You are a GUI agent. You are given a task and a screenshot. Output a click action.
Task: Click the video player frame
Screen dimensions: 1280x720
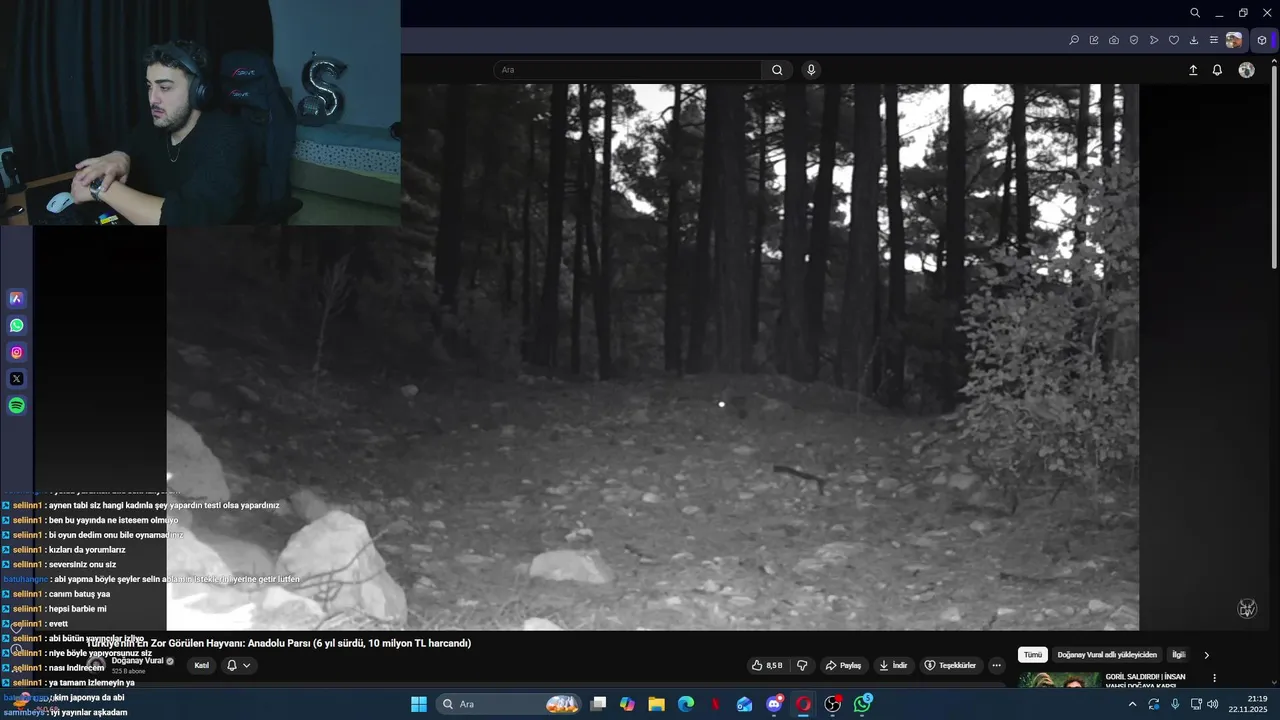click(x=652, y=357)
